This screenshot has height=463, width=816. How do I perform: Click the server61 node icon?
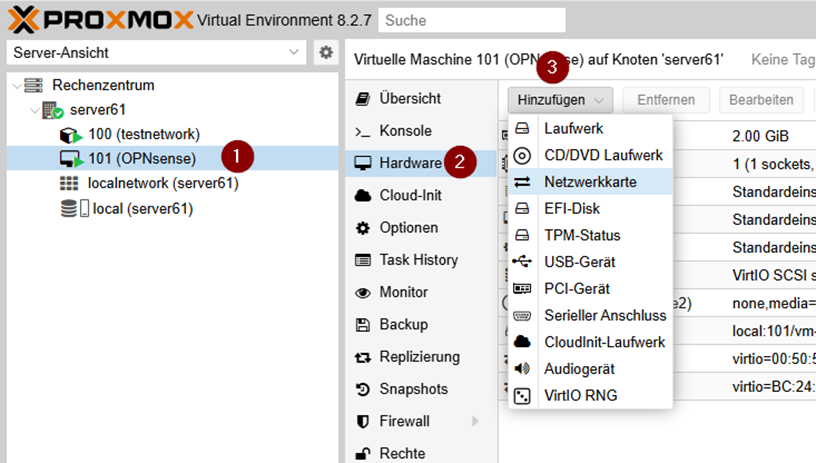(x=53, y=110)
